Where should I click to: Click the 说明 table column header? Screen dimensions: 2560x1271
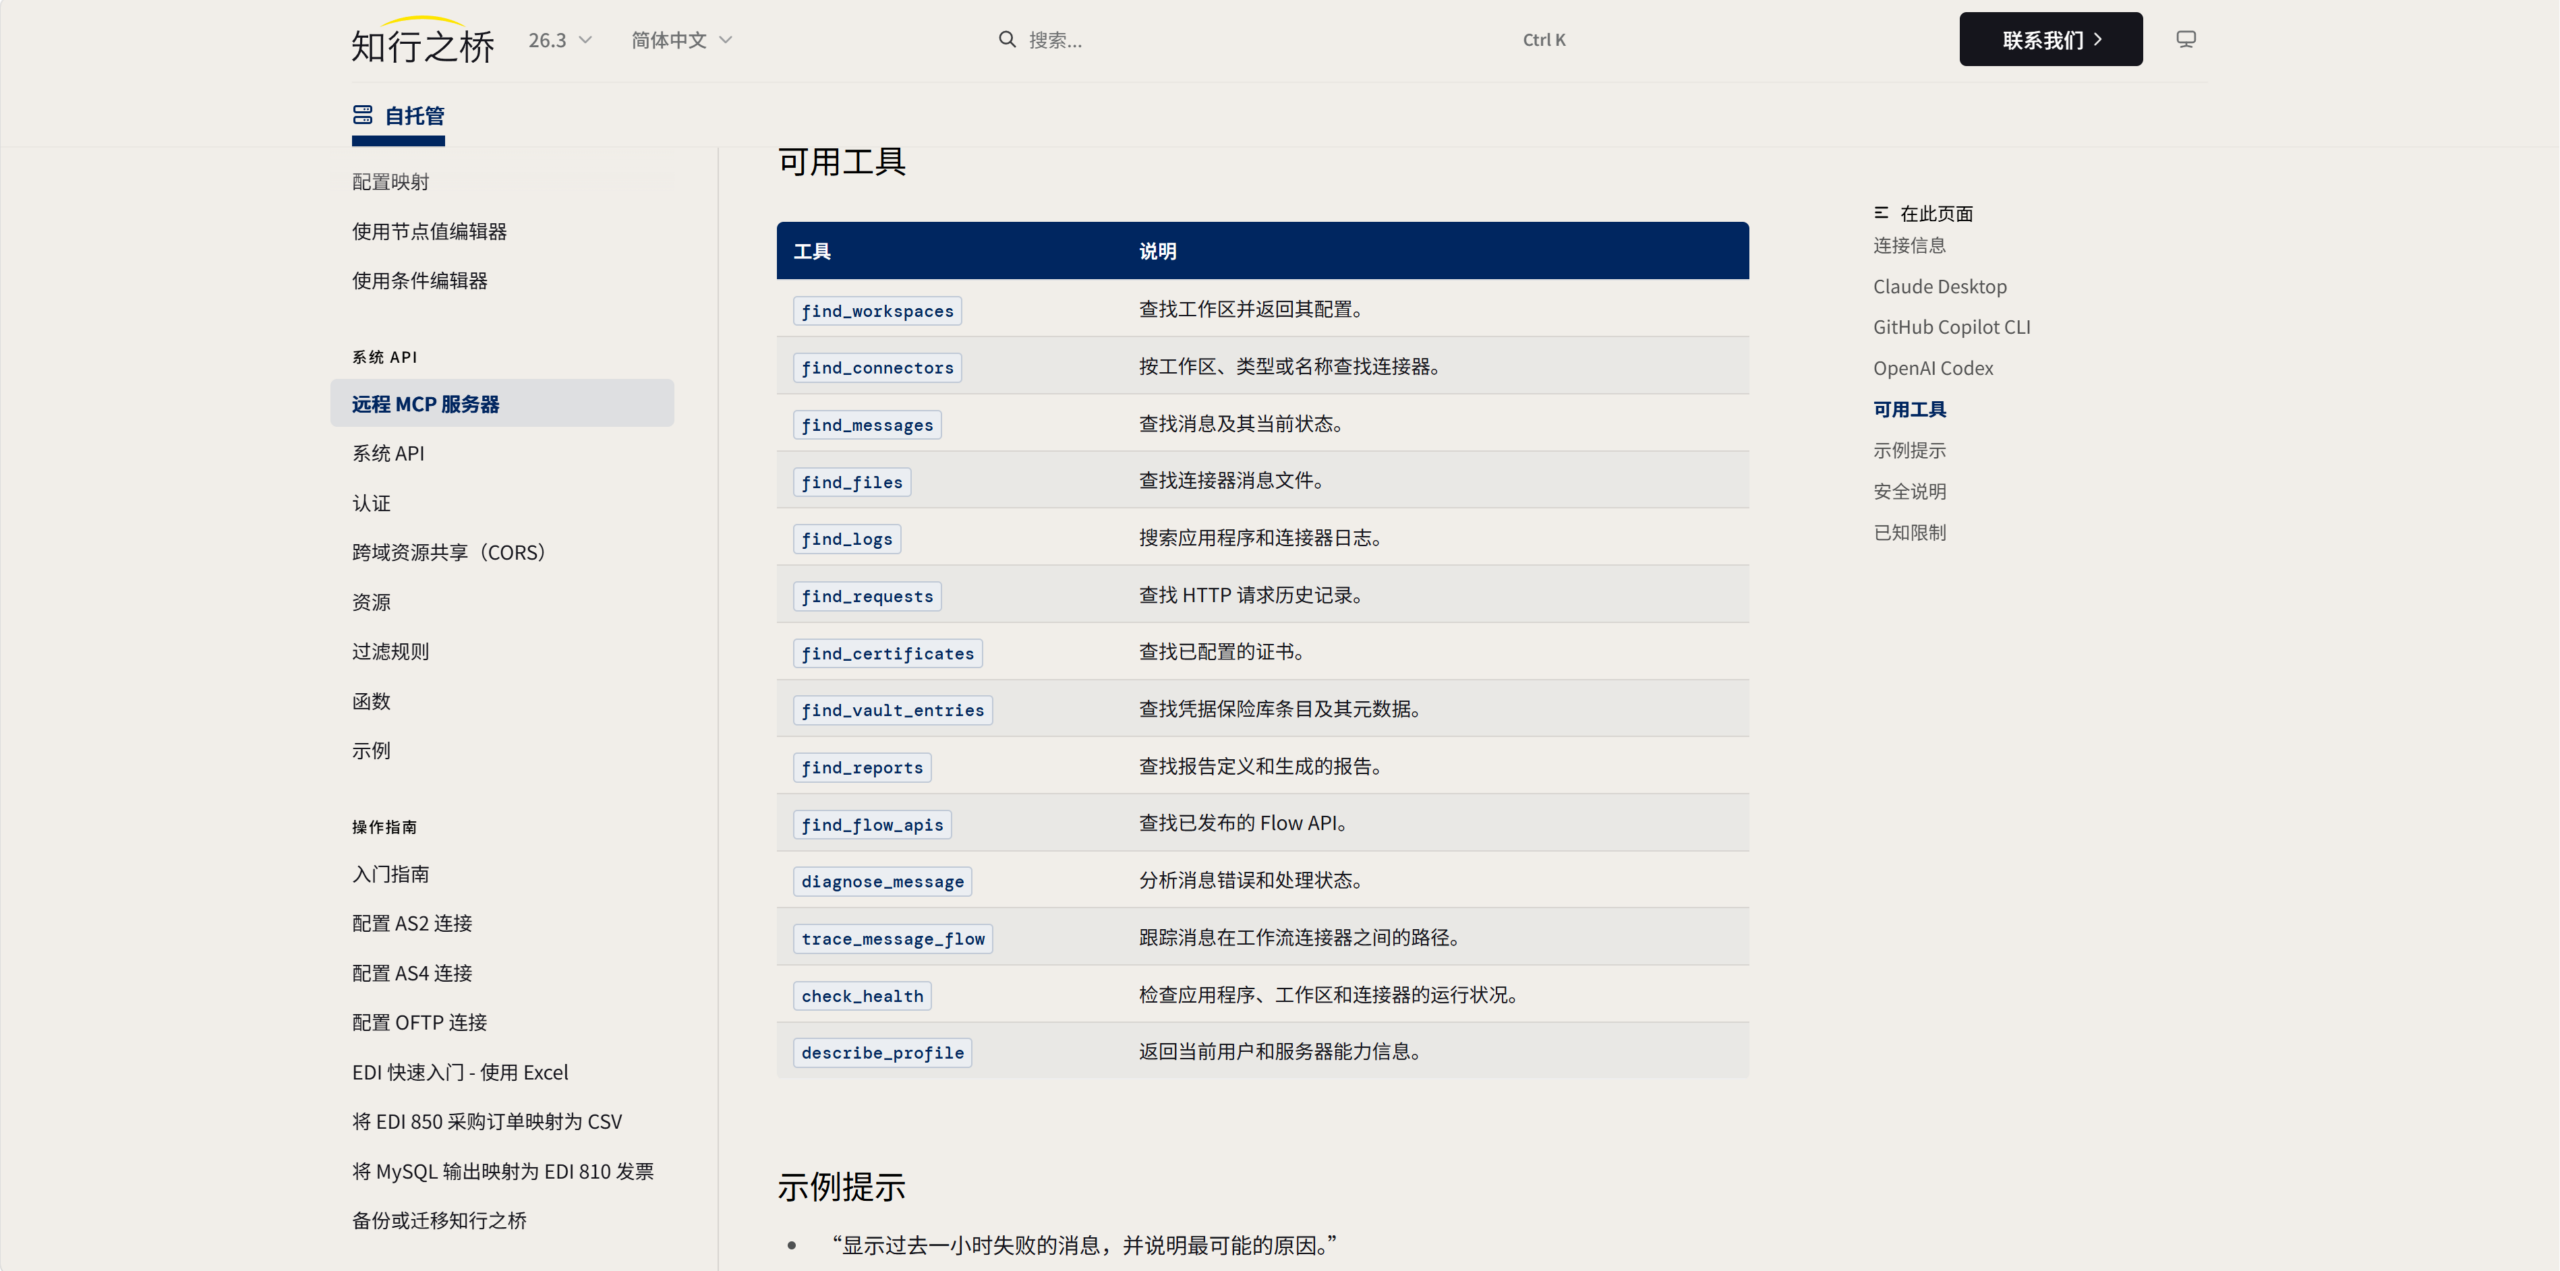1157,251
